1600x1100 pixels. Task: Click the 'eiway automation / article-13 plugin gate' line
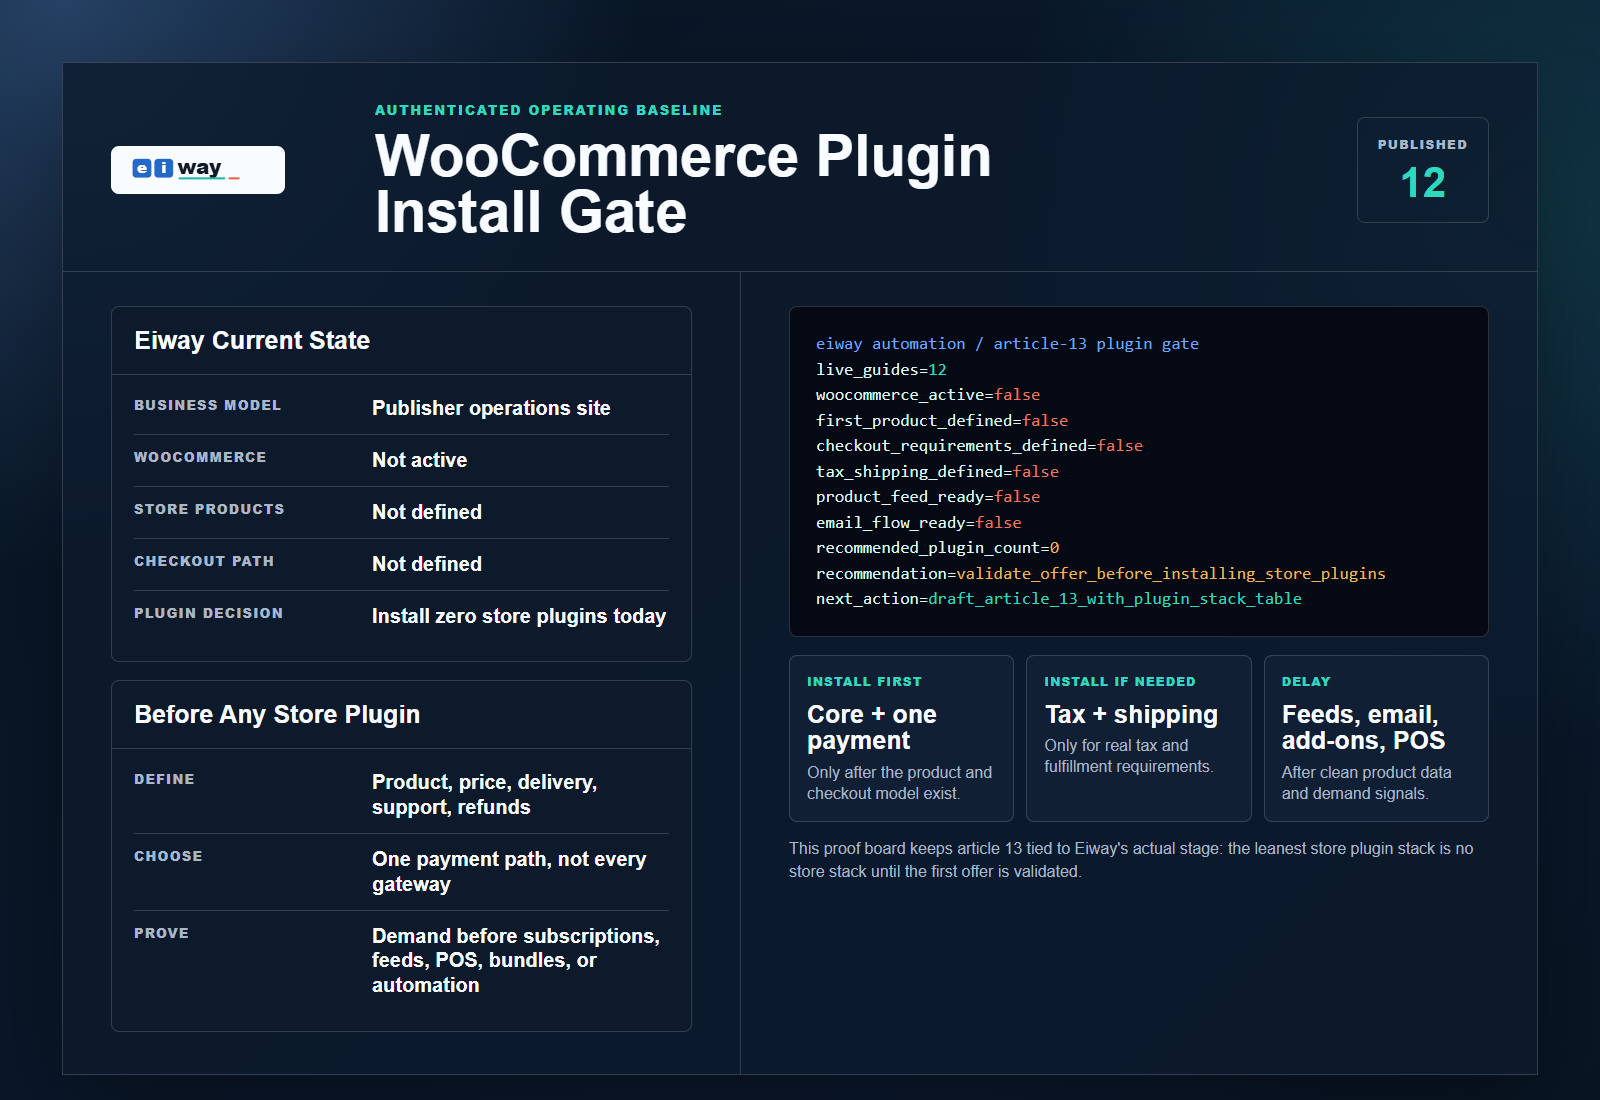(x=1007, y=344)
